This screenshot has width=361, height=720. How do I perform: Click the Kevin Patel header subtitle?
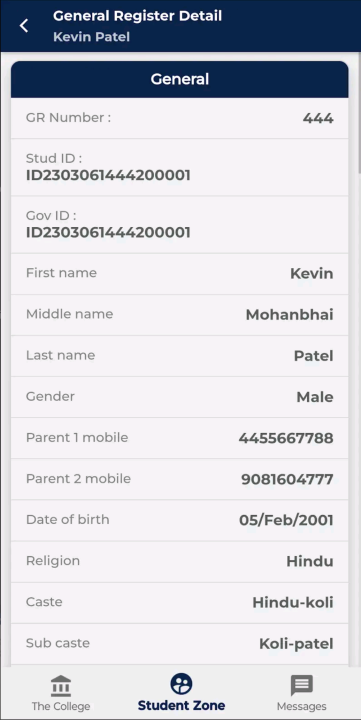pos(91,37)
